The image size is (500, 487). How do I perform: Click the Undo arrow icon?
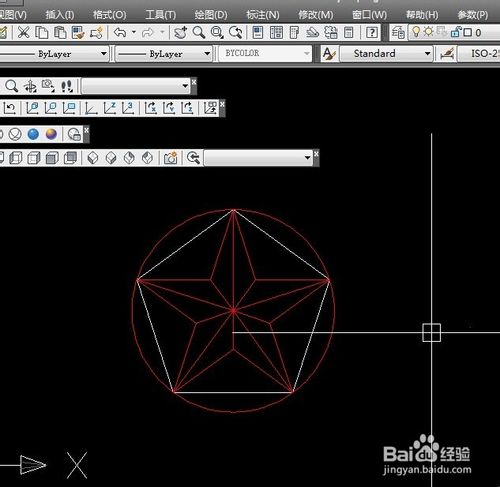(x=120, y=33)
